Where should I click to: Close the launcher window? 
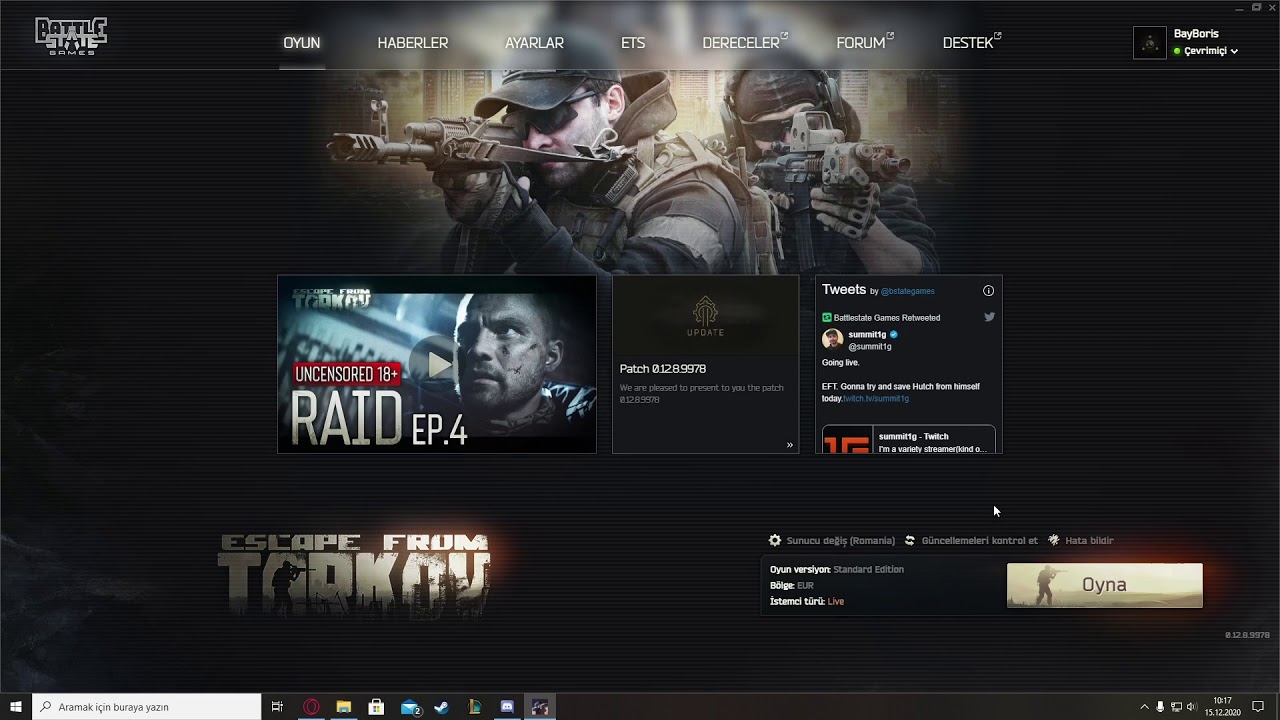[1272, 8]
